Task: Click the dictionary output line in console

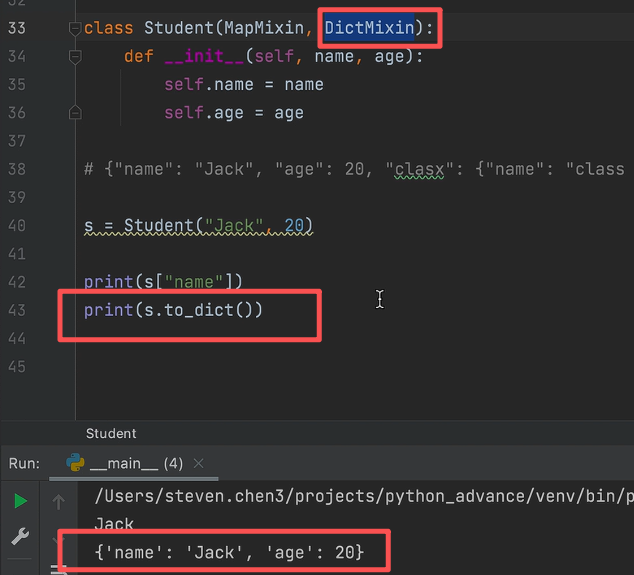Action: coord(229,551)
